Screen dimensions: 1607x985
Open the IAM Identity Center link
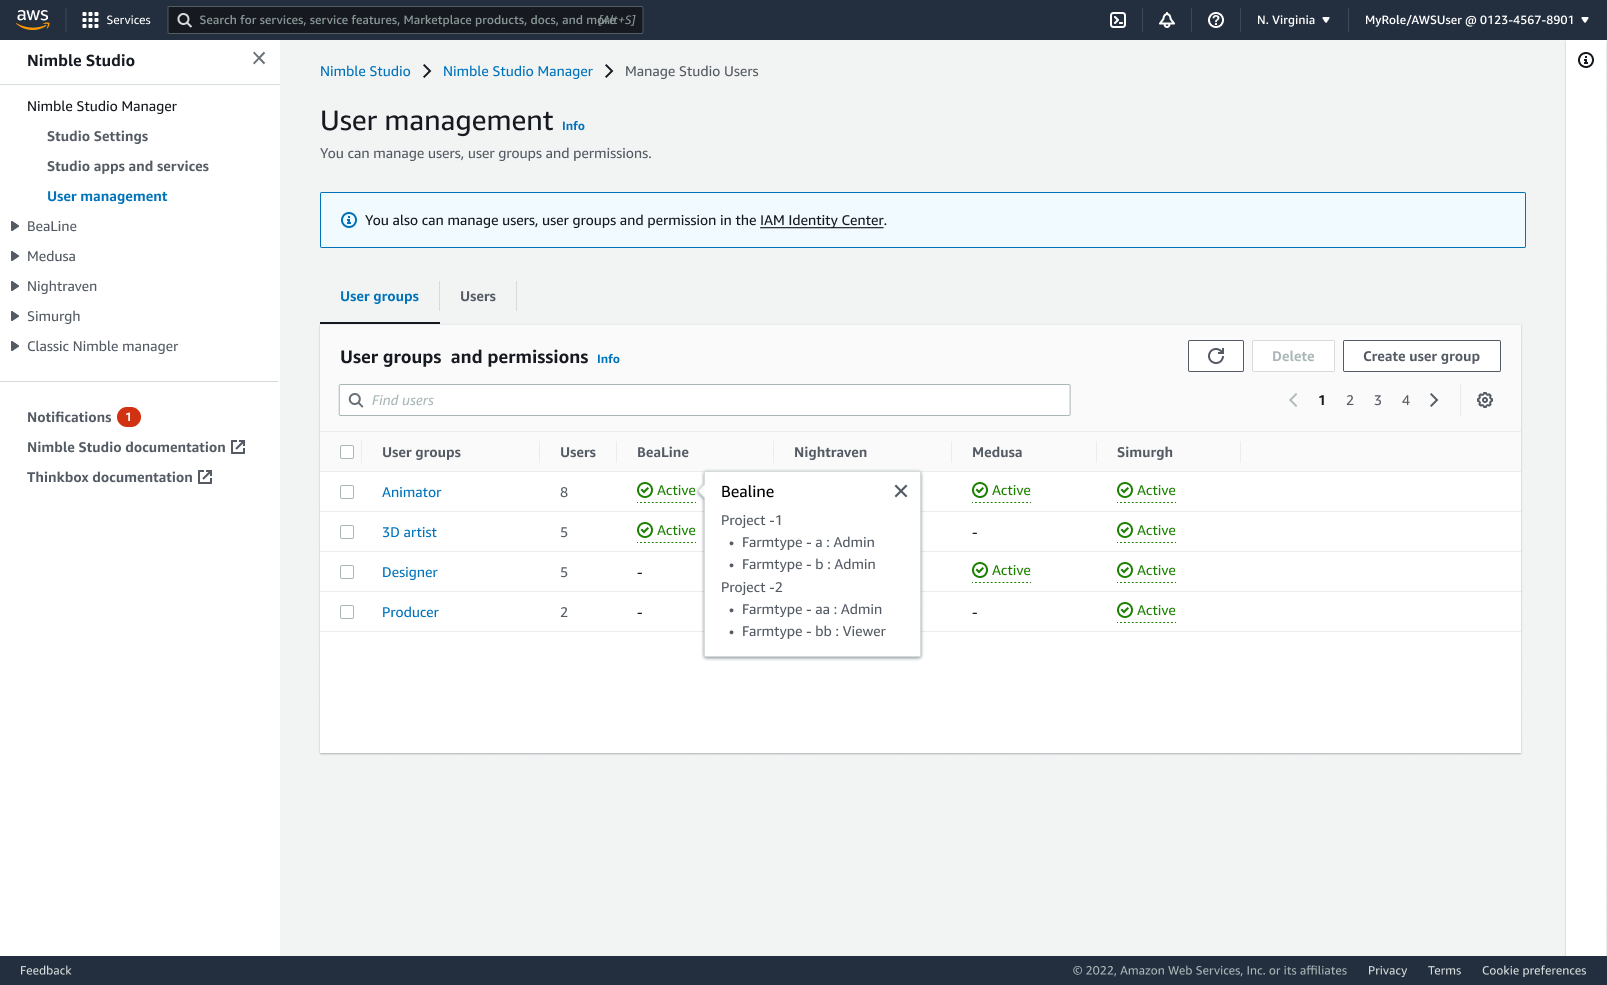click(x=821, y=221)
